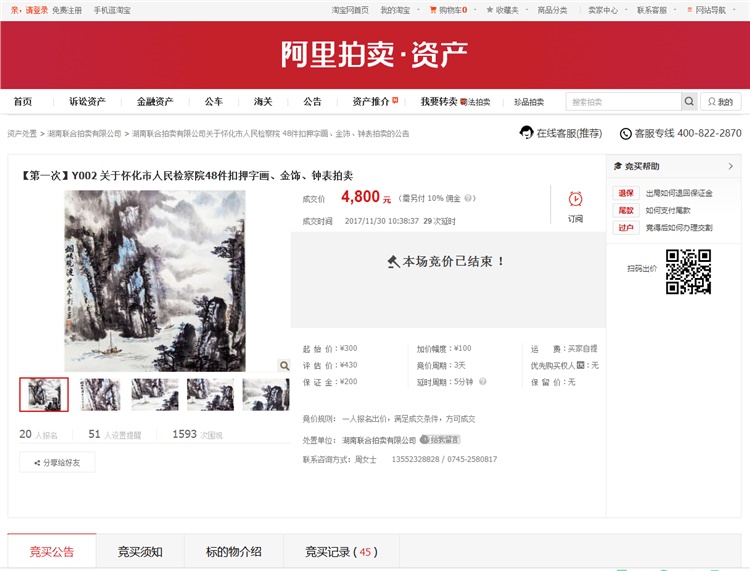Click the 分享给好友 share button

coord(57,462)
